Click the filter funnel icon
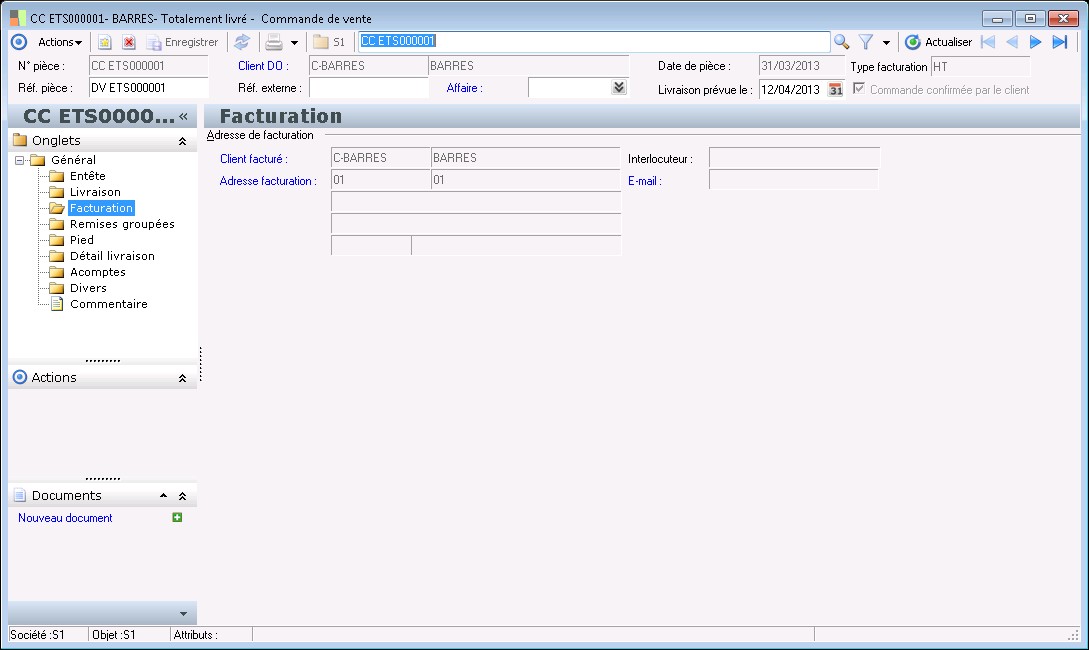 [x=865, y=42]
